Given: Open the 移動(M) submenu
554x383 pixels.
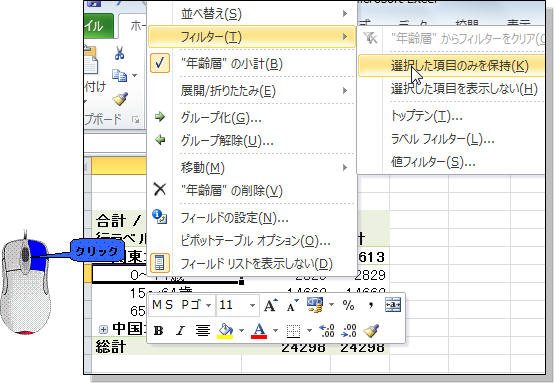Looking at the screenshot, I should pyautogui.click(x=252, y=167).
